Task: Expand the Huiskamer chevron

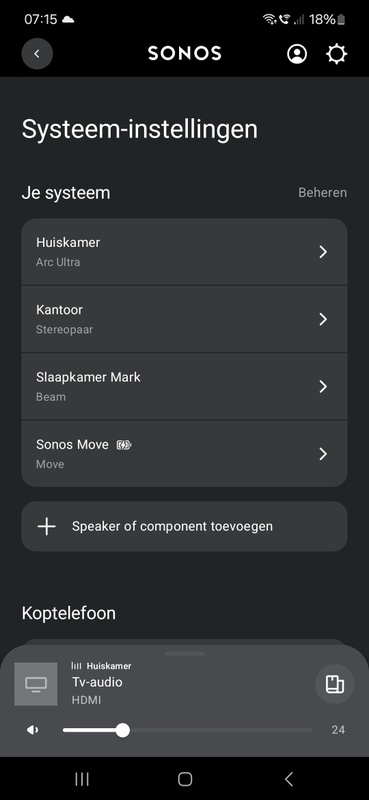Action: pyautogui.click(x=323, y=252)
